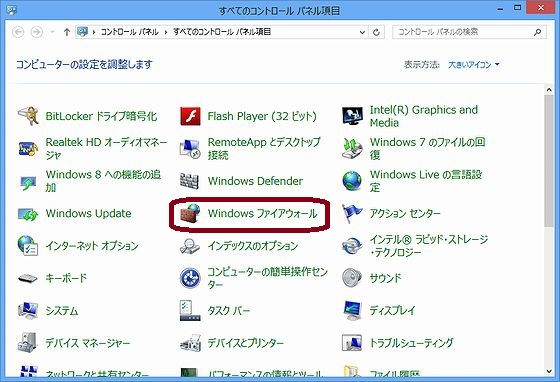Click the scrollbar up arrow
560x382 pixels.
549,90
